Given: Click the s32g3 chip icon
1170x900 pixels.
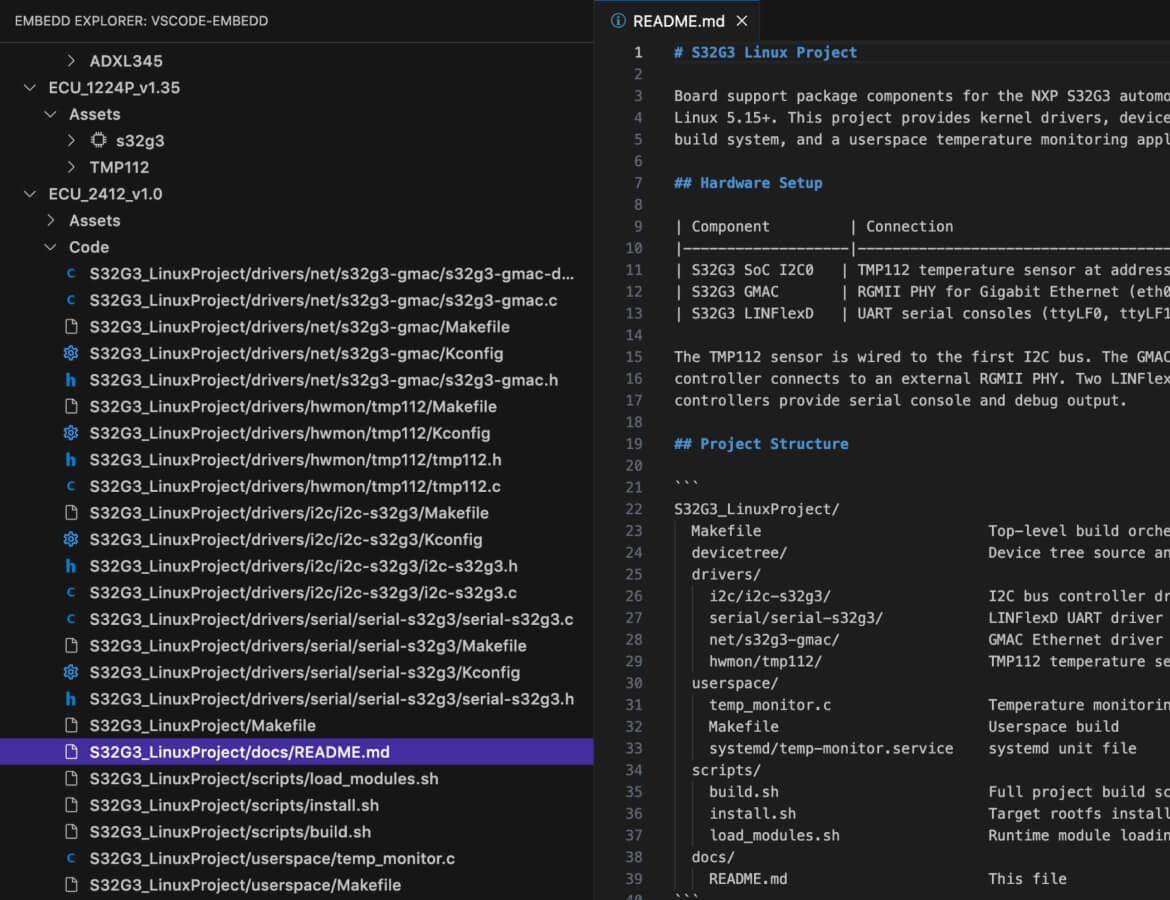Looking at the screenshot, I should click(x=98, y=140).
